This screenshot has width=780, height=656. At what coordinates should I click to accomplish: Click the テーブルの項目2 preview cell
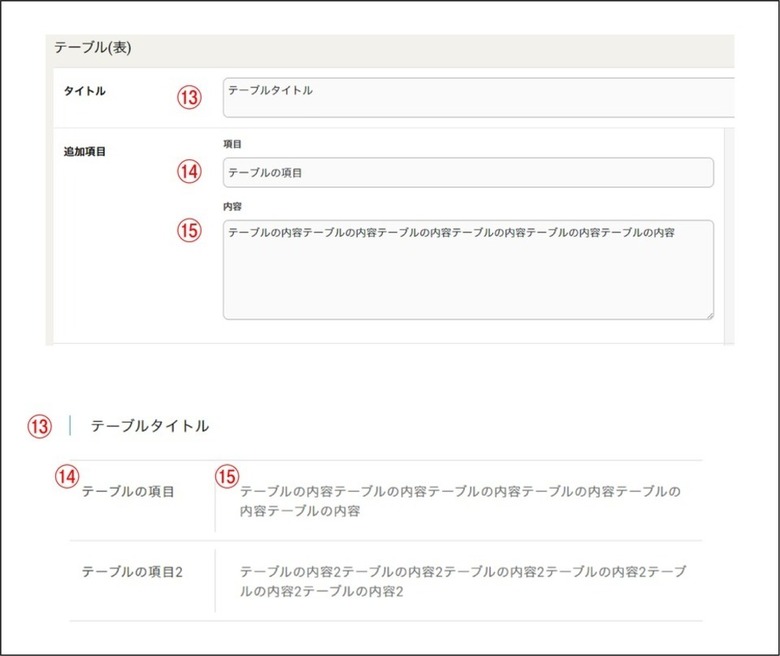click(132, 572)
